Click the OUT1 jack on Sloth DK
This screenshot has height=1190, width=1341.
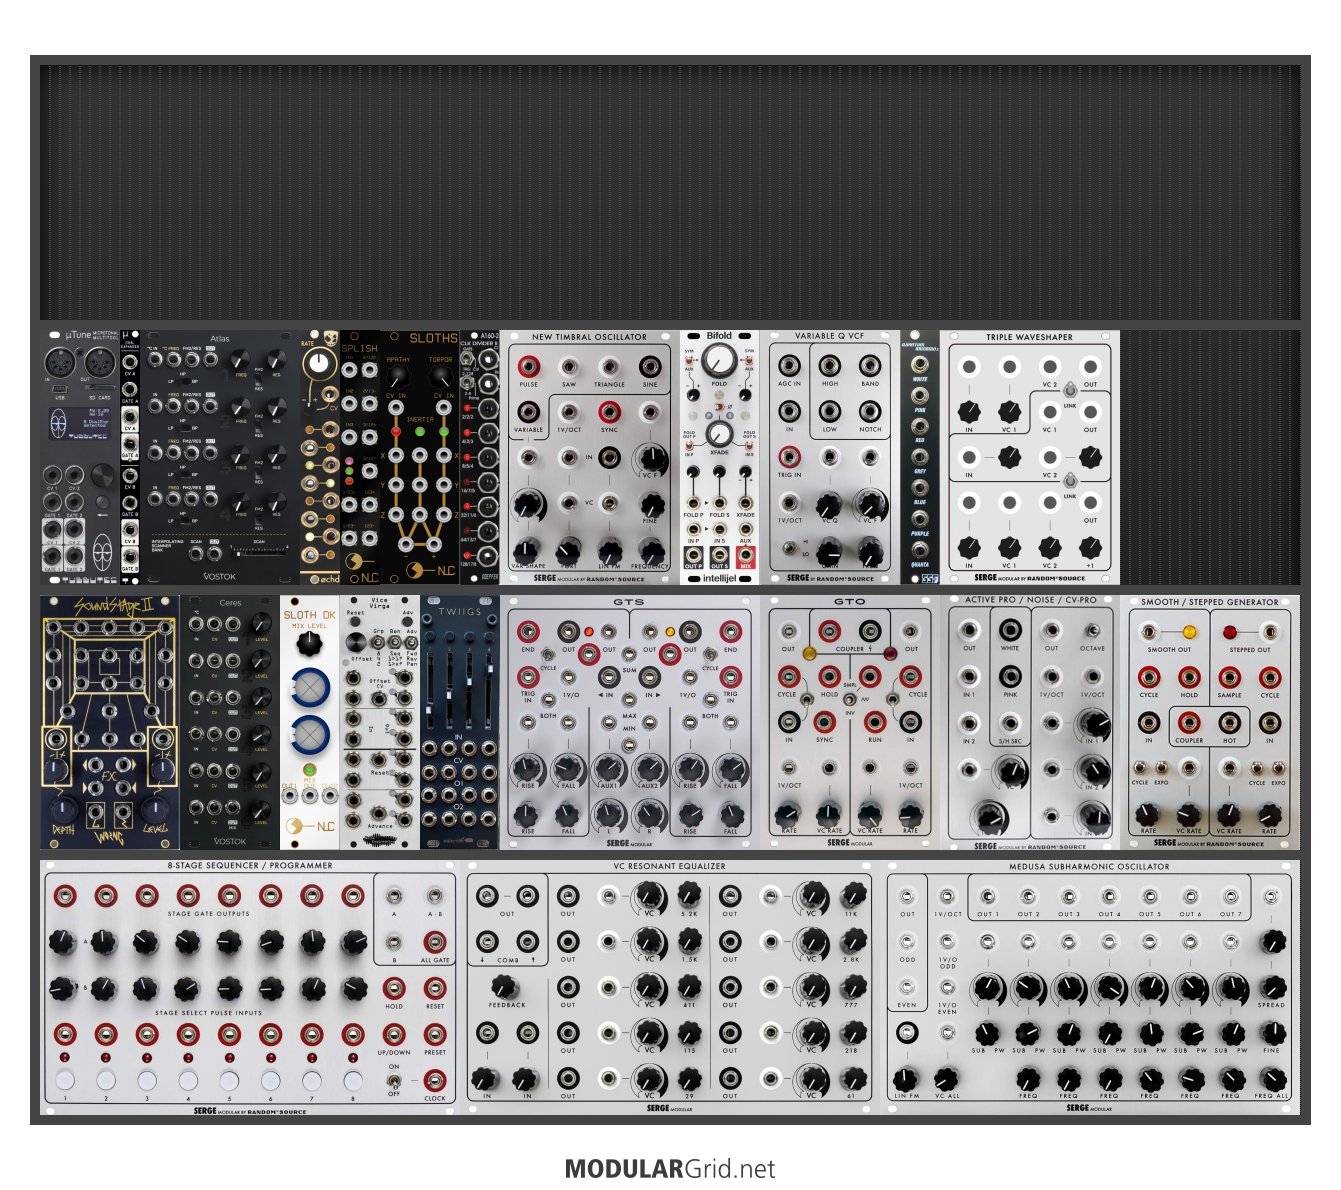[290, 795]
